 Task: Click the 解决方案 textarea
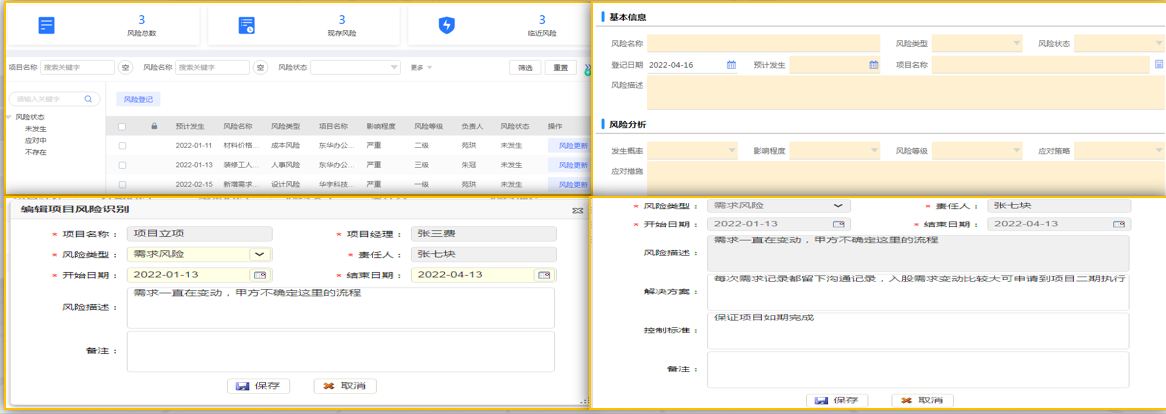(918, 291)
